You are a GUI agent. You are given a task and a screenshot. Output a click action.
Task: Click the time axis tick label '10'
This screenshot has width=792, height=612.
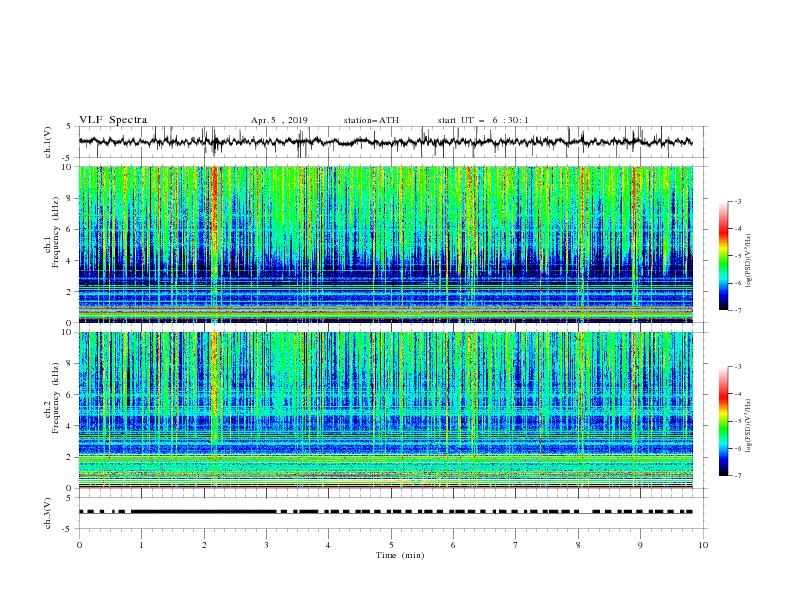tap(703, 545)
